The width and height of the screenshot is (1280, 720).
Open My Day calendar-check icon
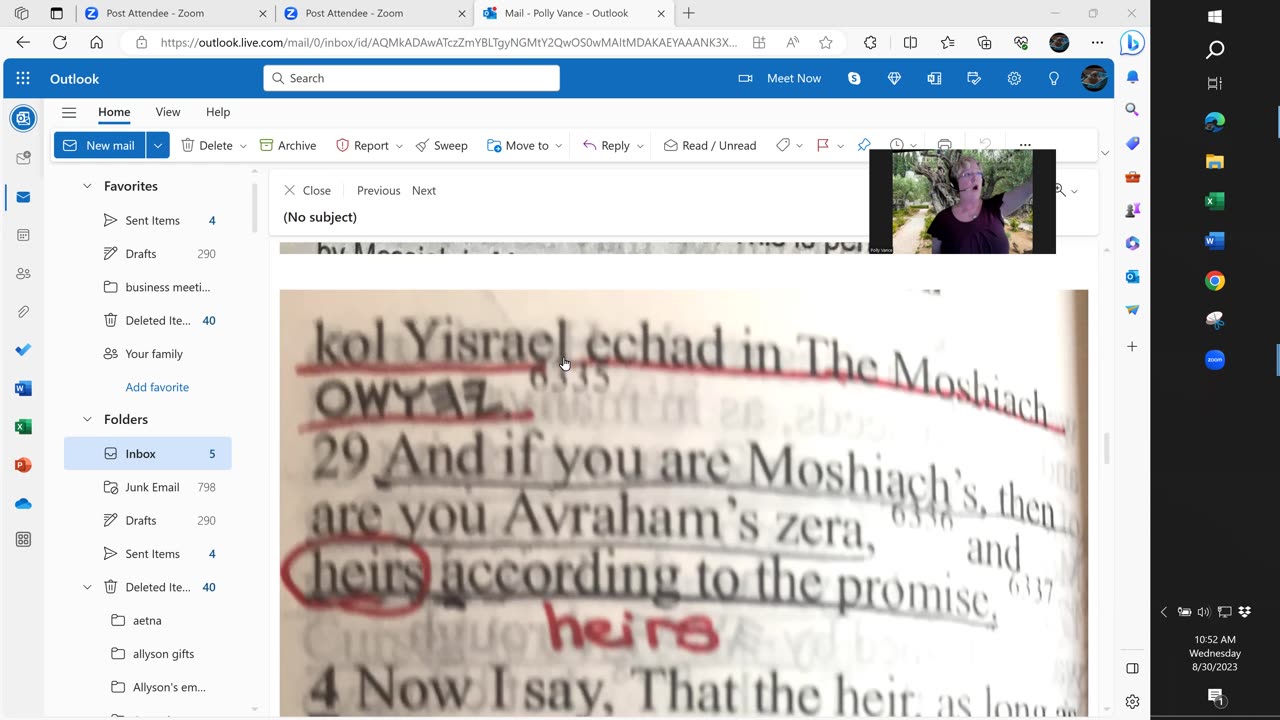click(x=974, y=78)
